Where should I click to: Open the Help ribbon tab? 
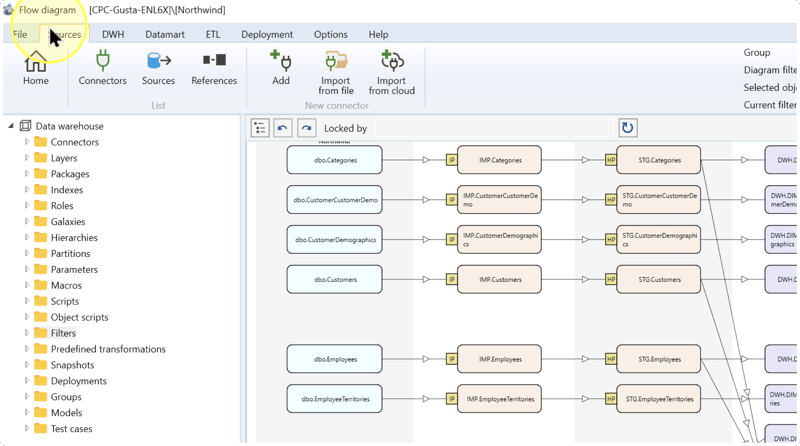[378, 34]
